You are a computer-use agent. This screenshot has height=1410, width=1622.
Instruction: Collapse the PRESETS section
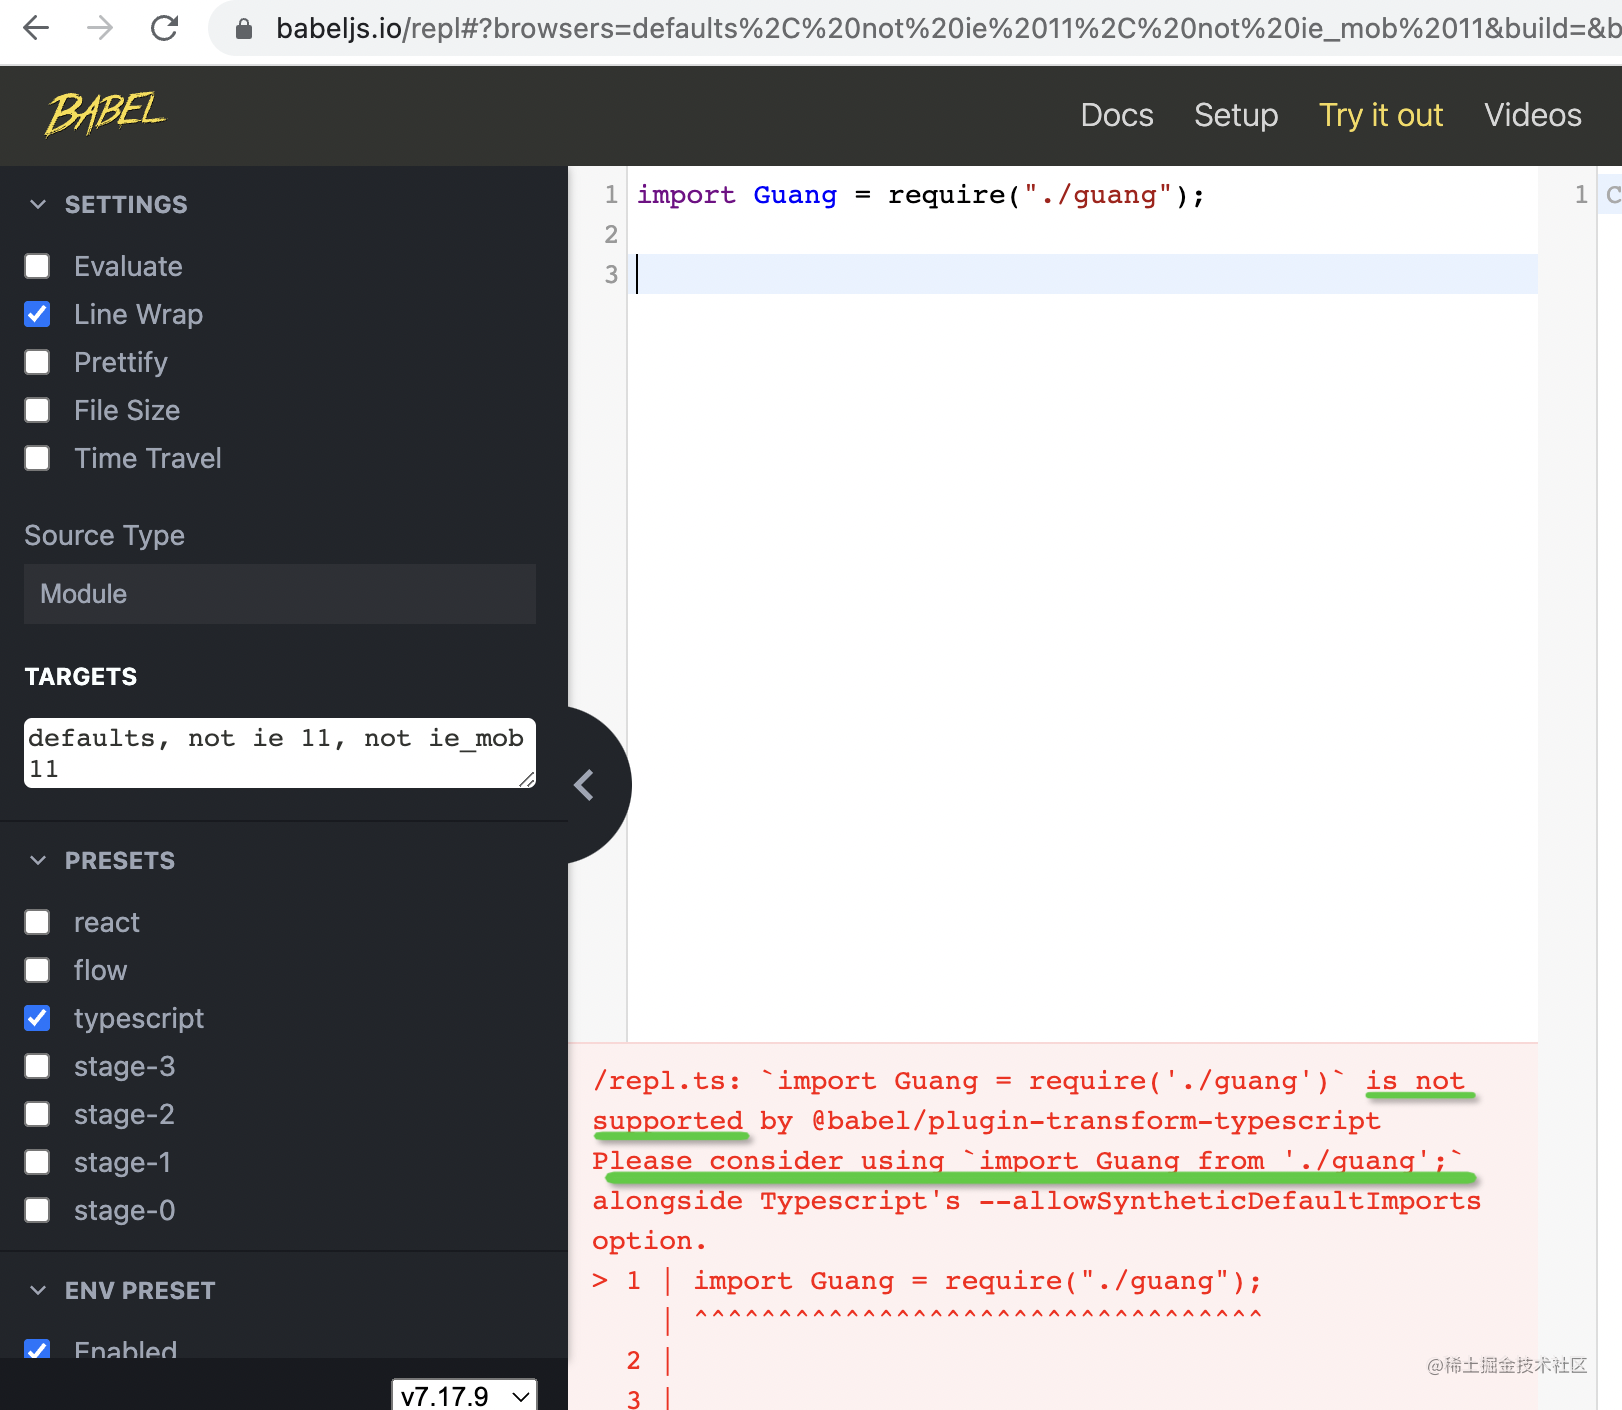pos(38,860)
